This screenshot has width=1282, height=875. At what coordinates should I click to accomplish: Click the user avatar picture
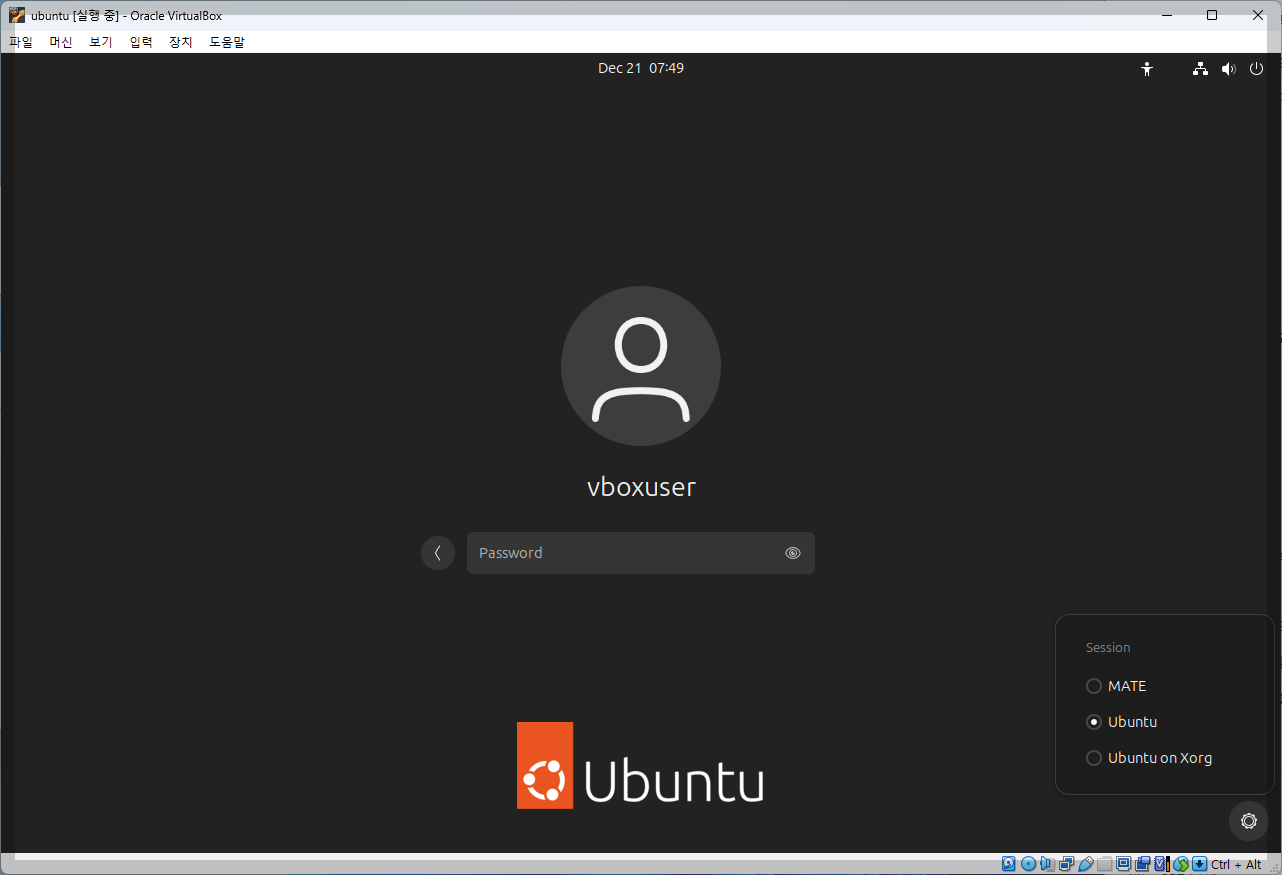(641, 366)
